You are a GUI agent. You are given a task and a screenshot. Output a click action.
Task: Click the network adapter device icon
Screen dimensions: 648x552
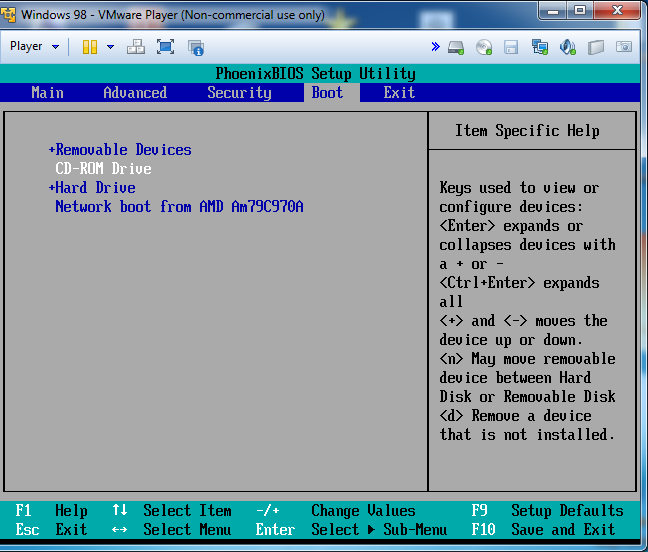(x=540, y=46)
